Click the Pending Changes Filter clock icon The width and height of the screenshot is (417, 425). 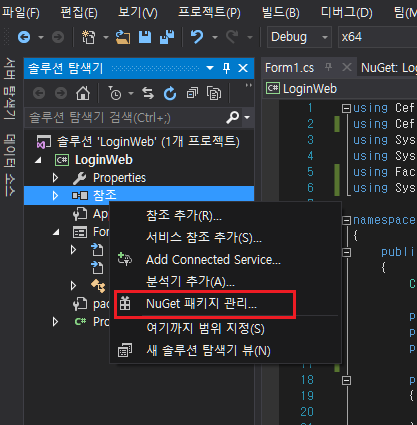point(115,93)
